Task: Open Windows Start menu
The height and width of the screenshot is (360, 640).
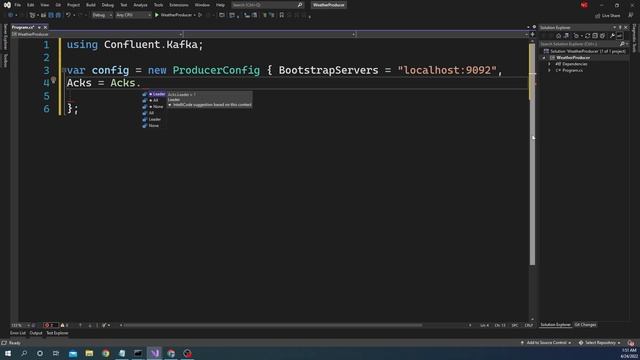Action: click(8, 353)
